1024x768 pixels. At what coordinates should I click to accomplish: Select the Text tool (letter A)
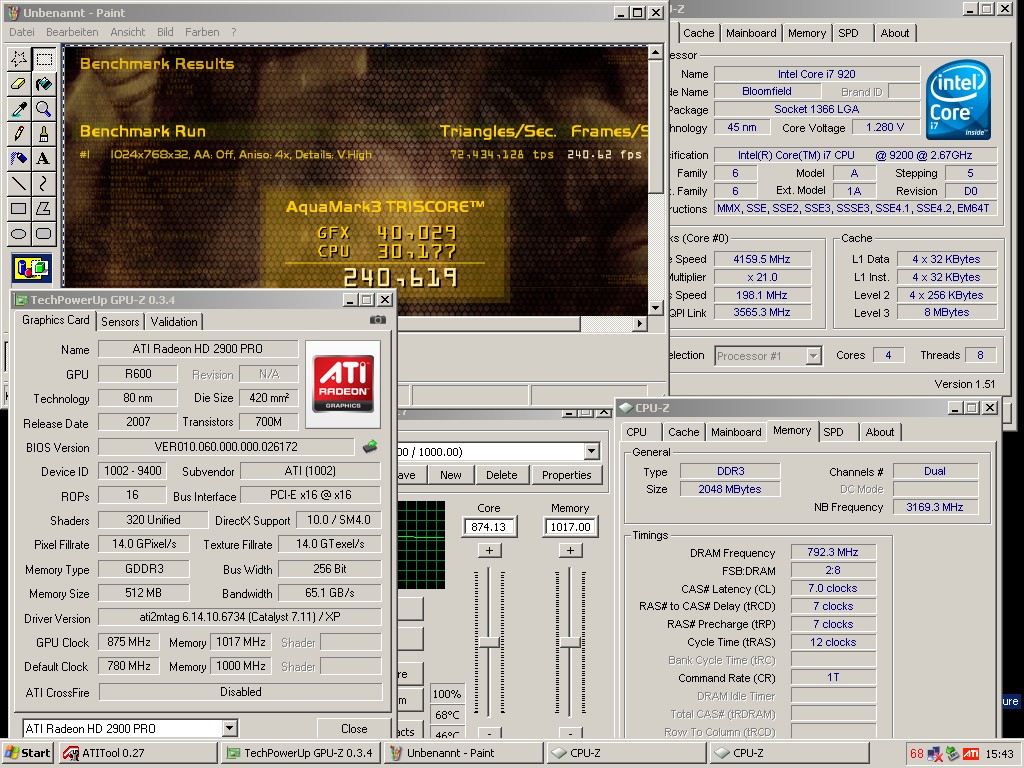tap(44, 159)
